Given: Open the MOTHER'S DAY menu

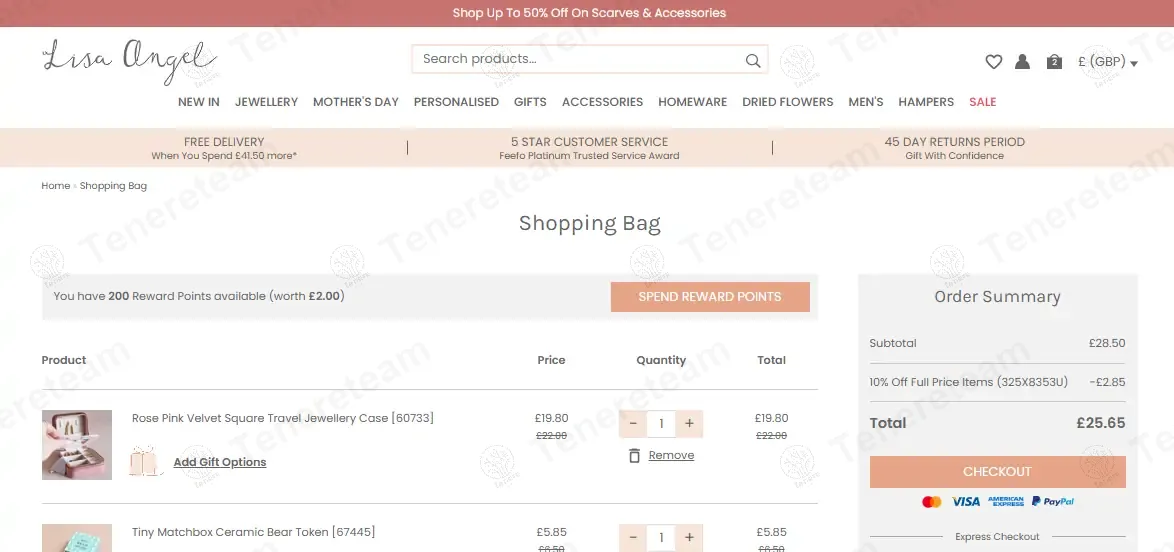Looking at the screenshot, I should coord(356,102).
